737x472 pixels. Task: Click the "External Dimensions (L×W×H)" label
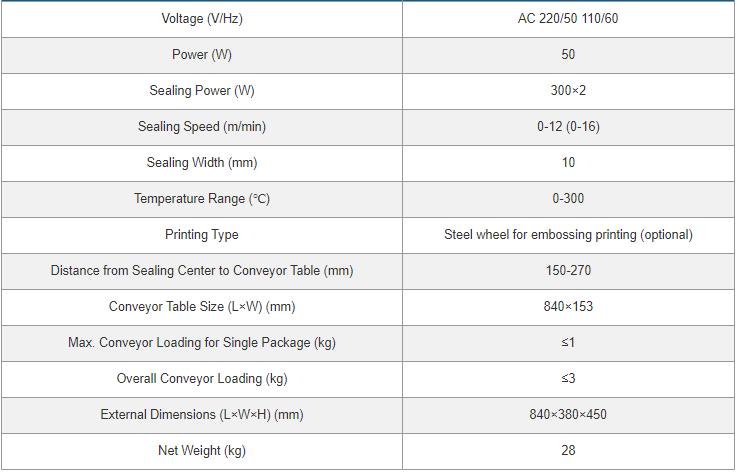click(201, 415)
